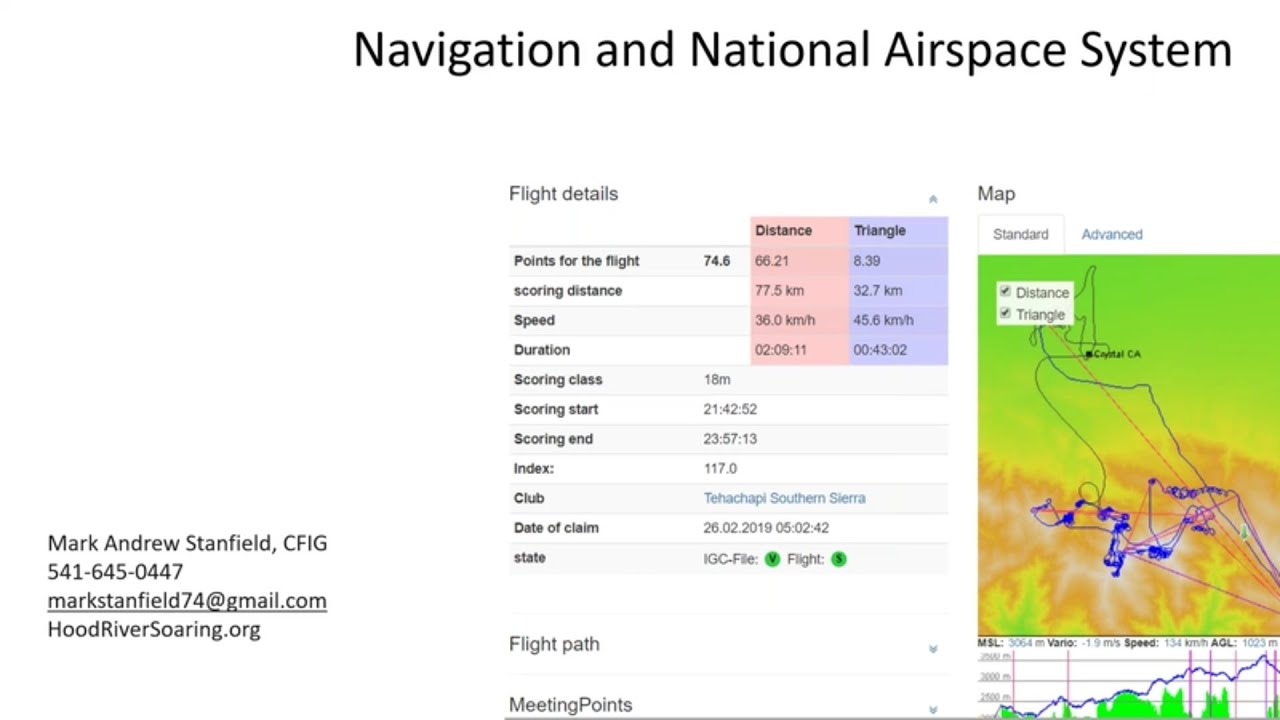Toggle the Distance checkbox on the map
Viewport: 1280px width, 720px height.
1005,291
